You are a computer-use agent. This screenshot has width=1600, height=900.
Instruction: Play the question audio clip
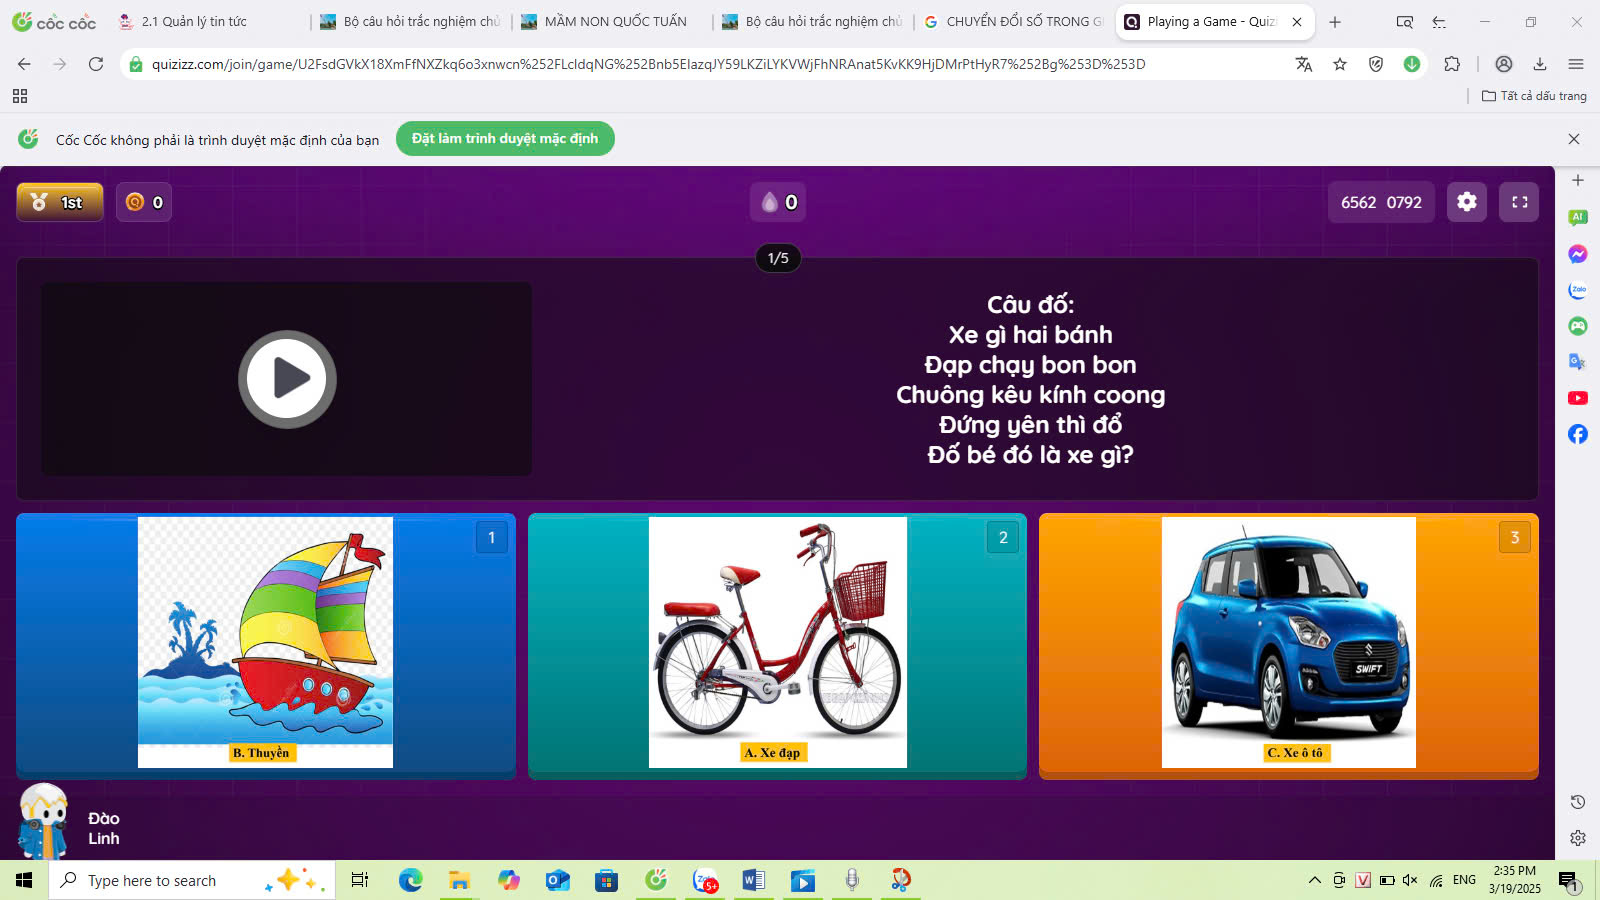[287, 379]
